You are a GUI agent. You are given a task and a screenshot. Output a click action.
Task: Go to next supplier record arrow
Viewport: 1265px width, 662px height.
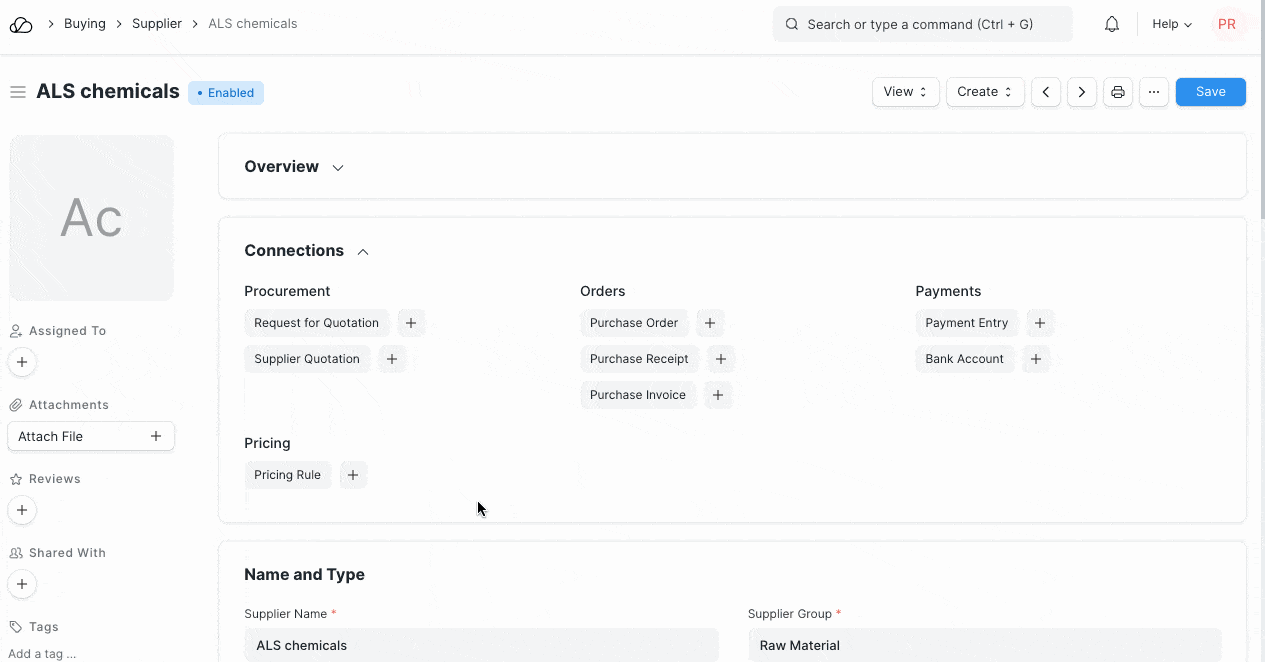pyautogui.click(x=1081, y=92)
